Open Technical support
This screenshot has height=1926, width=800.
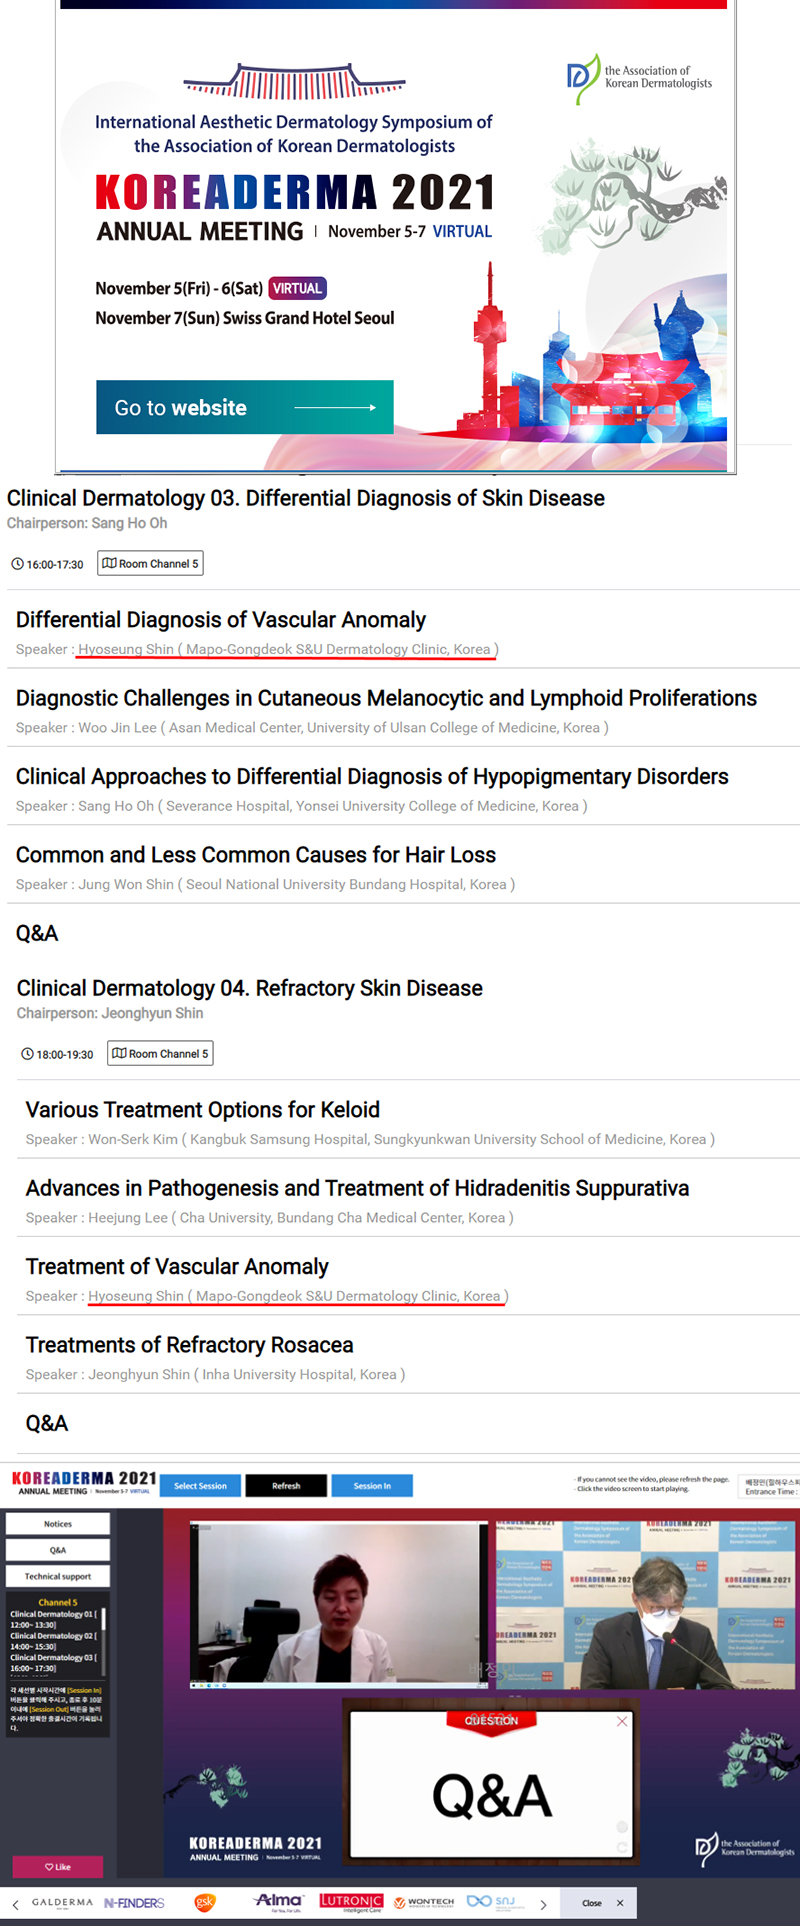(x=58, y=1576)
